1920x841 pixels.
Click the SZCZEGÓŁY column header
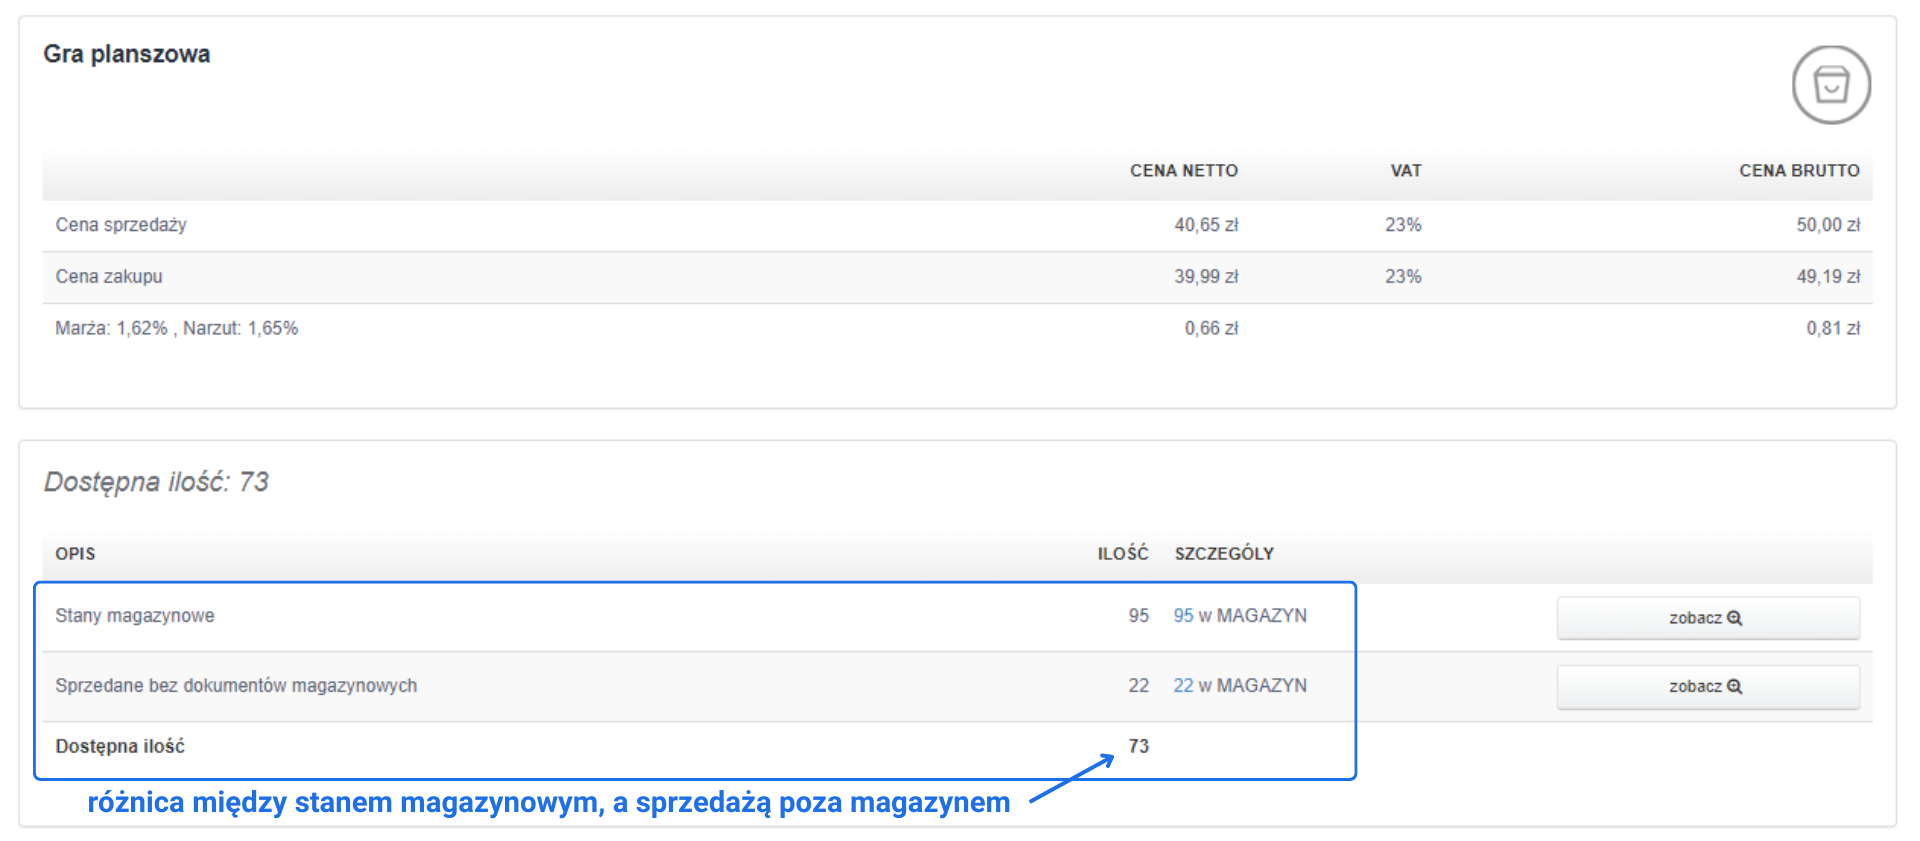tap(1223, 554)
